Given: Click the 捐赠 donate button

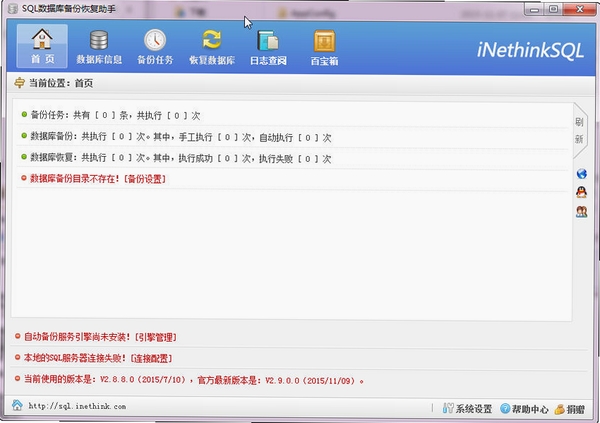Looking at the screenshot, I should [x=569, y=409].
